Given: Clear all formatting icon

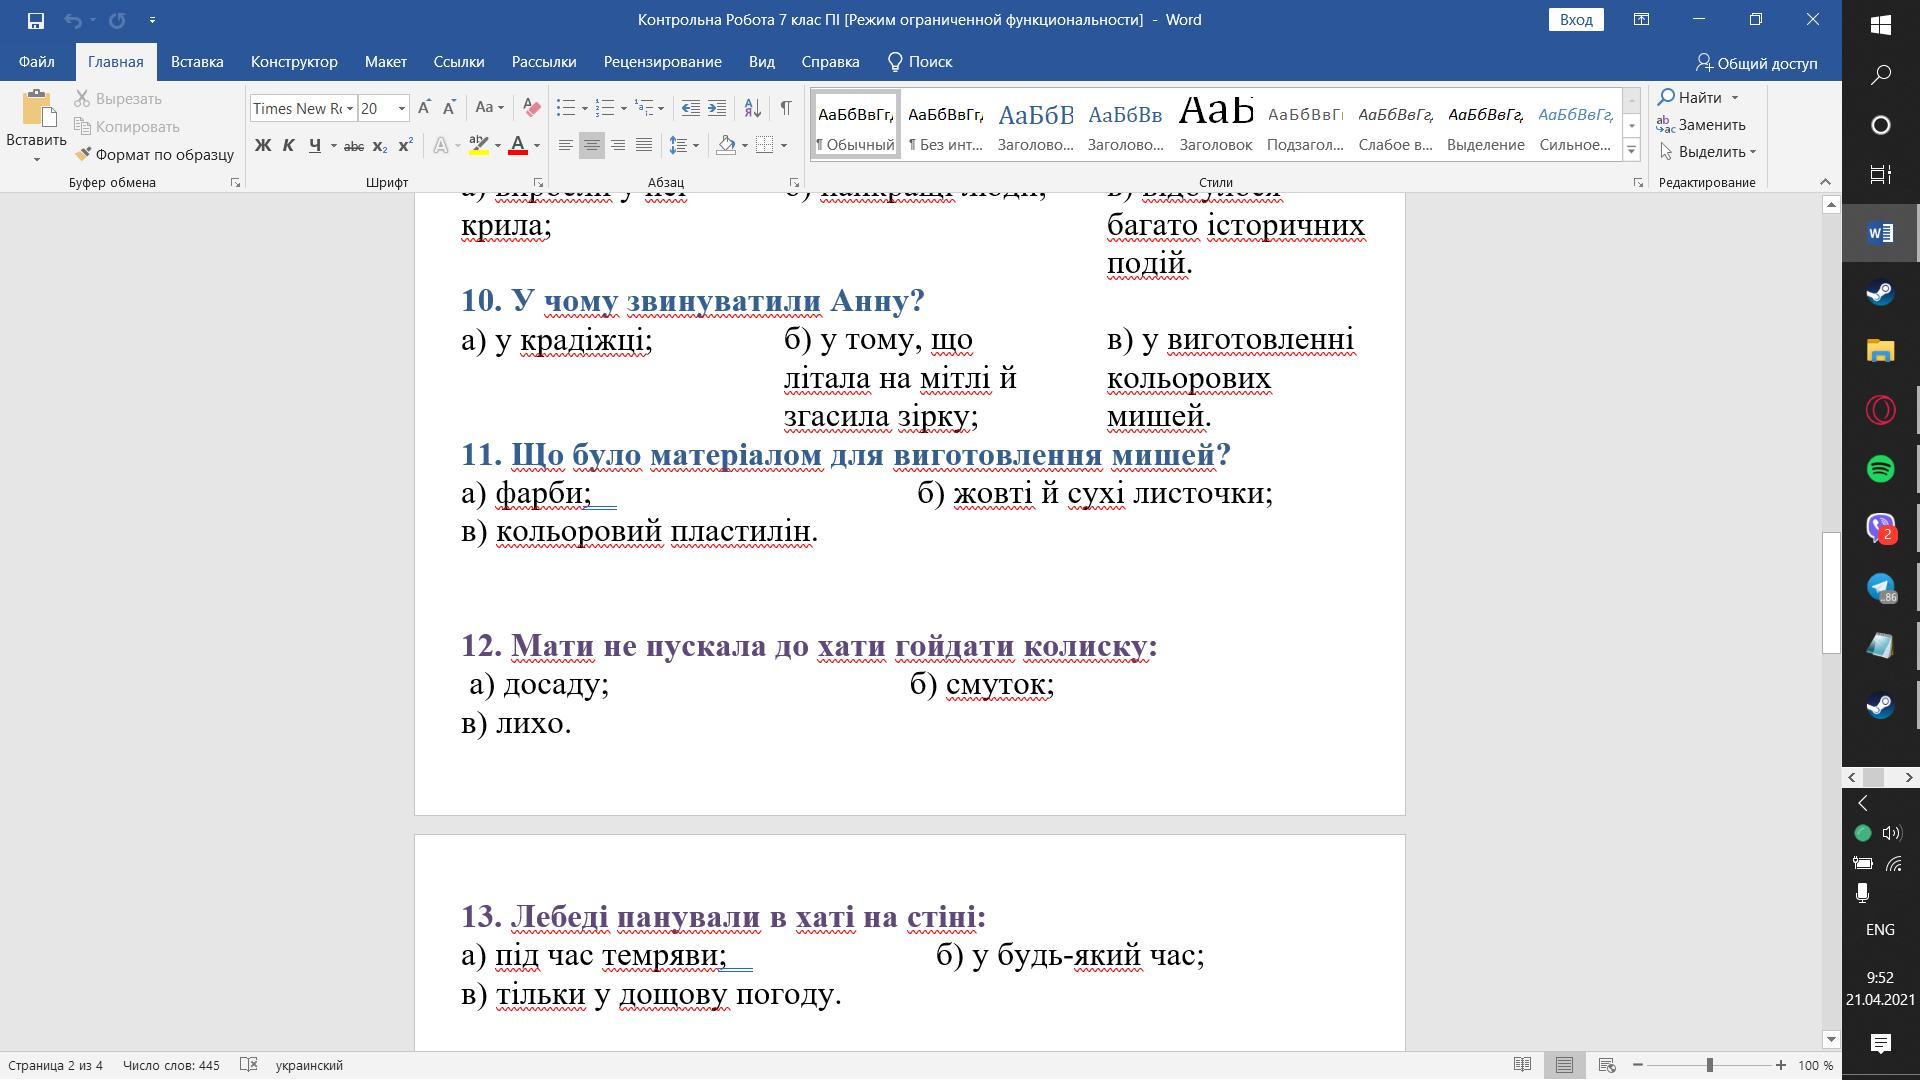Looking at the screenshot, I should coord(531,108).
